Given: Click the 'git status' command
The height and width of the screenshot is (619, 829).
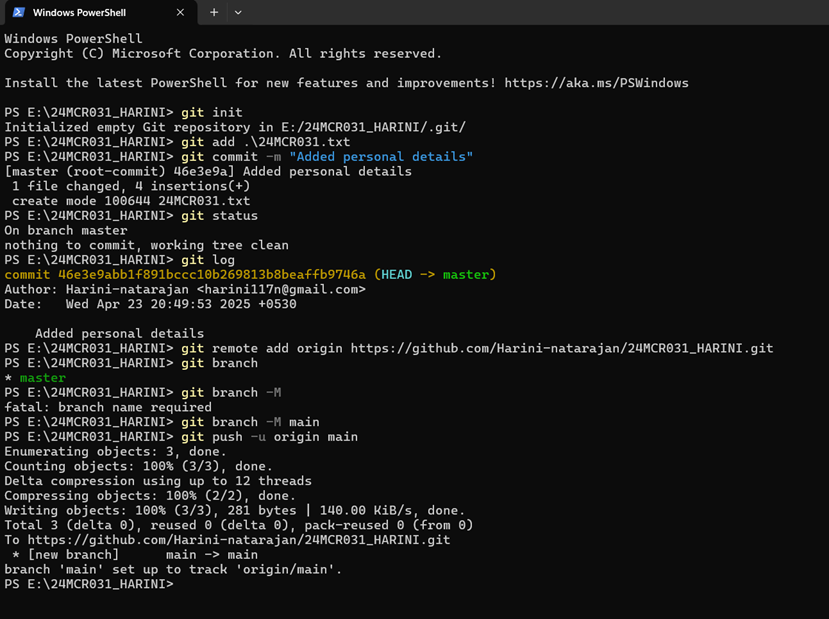Looking at the screenshot, I should [x=219, y=216].
